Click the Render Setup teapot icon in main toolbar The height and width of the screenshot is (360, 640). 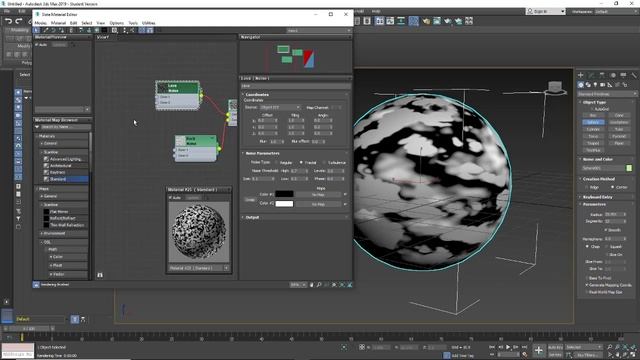[x=426, y=21]
